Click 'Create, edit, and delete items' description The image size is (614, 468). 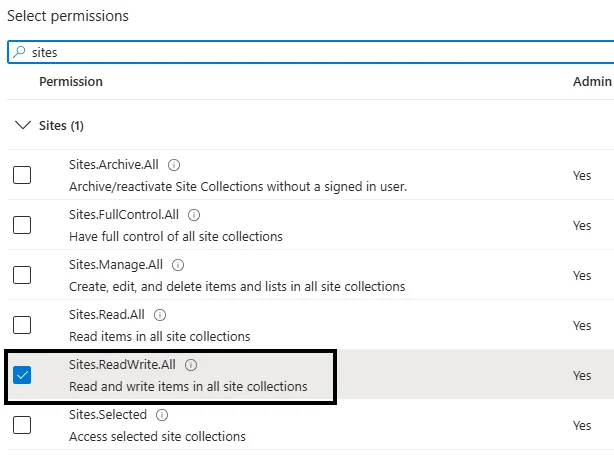click(x=237, y=287)
